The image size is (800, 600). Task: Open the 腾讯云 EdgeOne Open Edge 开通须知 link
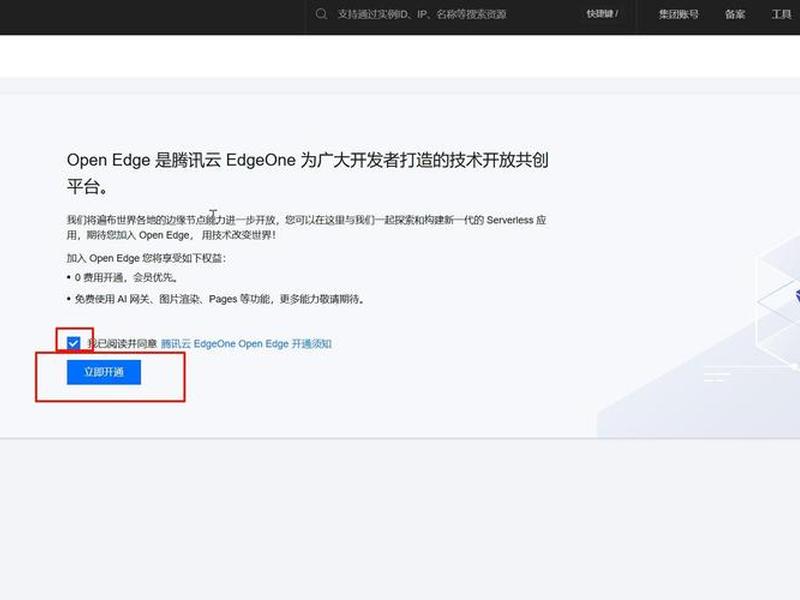click(246, 344)
